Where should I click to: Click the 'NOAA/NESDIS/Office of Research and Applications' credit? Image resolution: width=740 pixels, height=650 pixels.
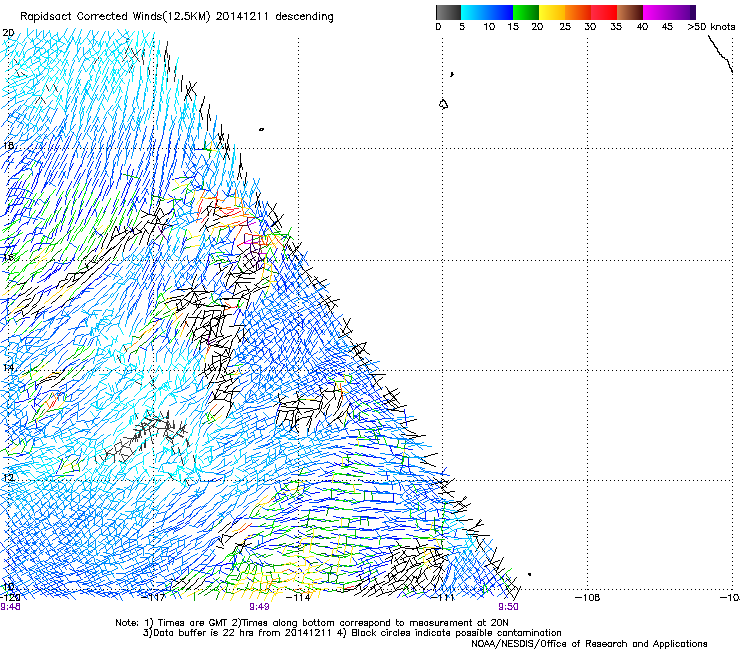tap(589, 644)
